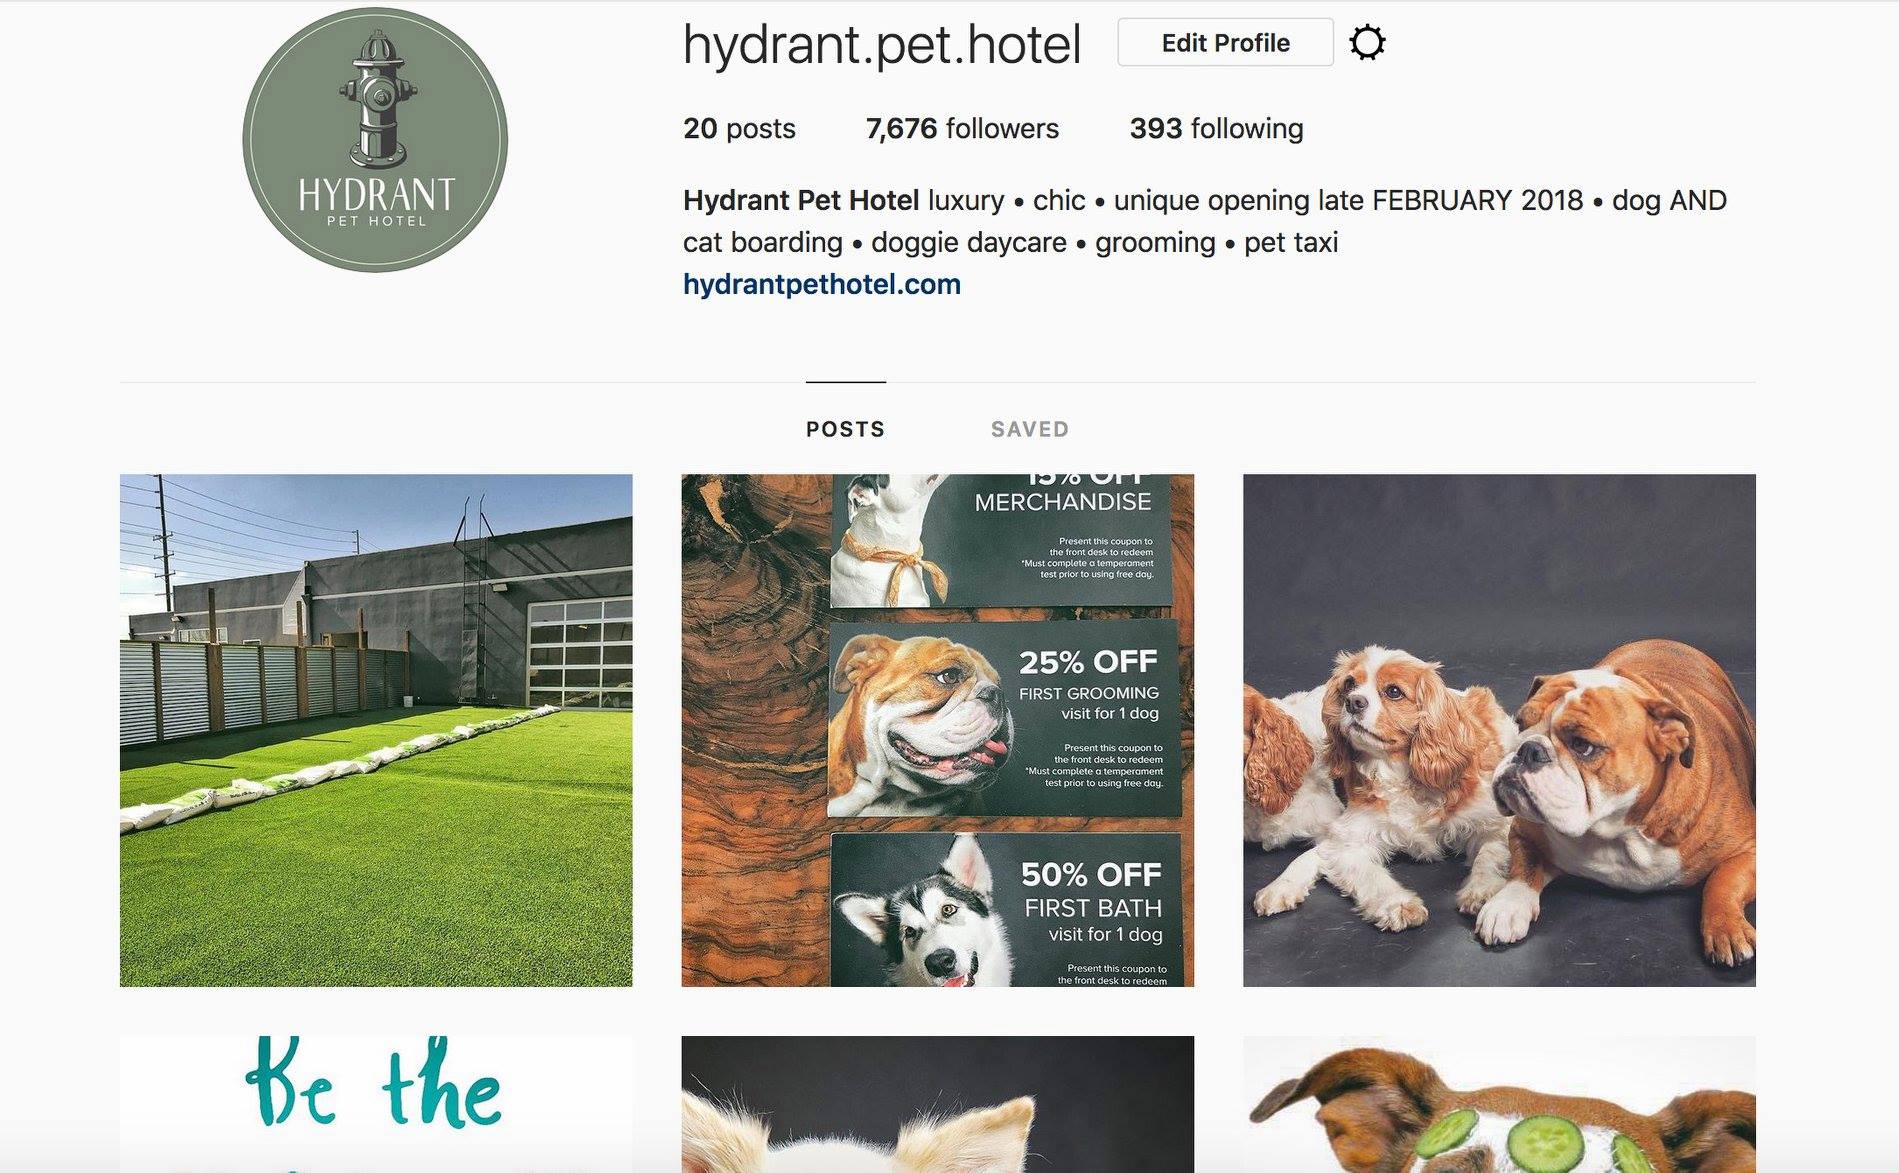Open the settings gear icon
1899x1173 pixels.
click(x=1367, y=43)
